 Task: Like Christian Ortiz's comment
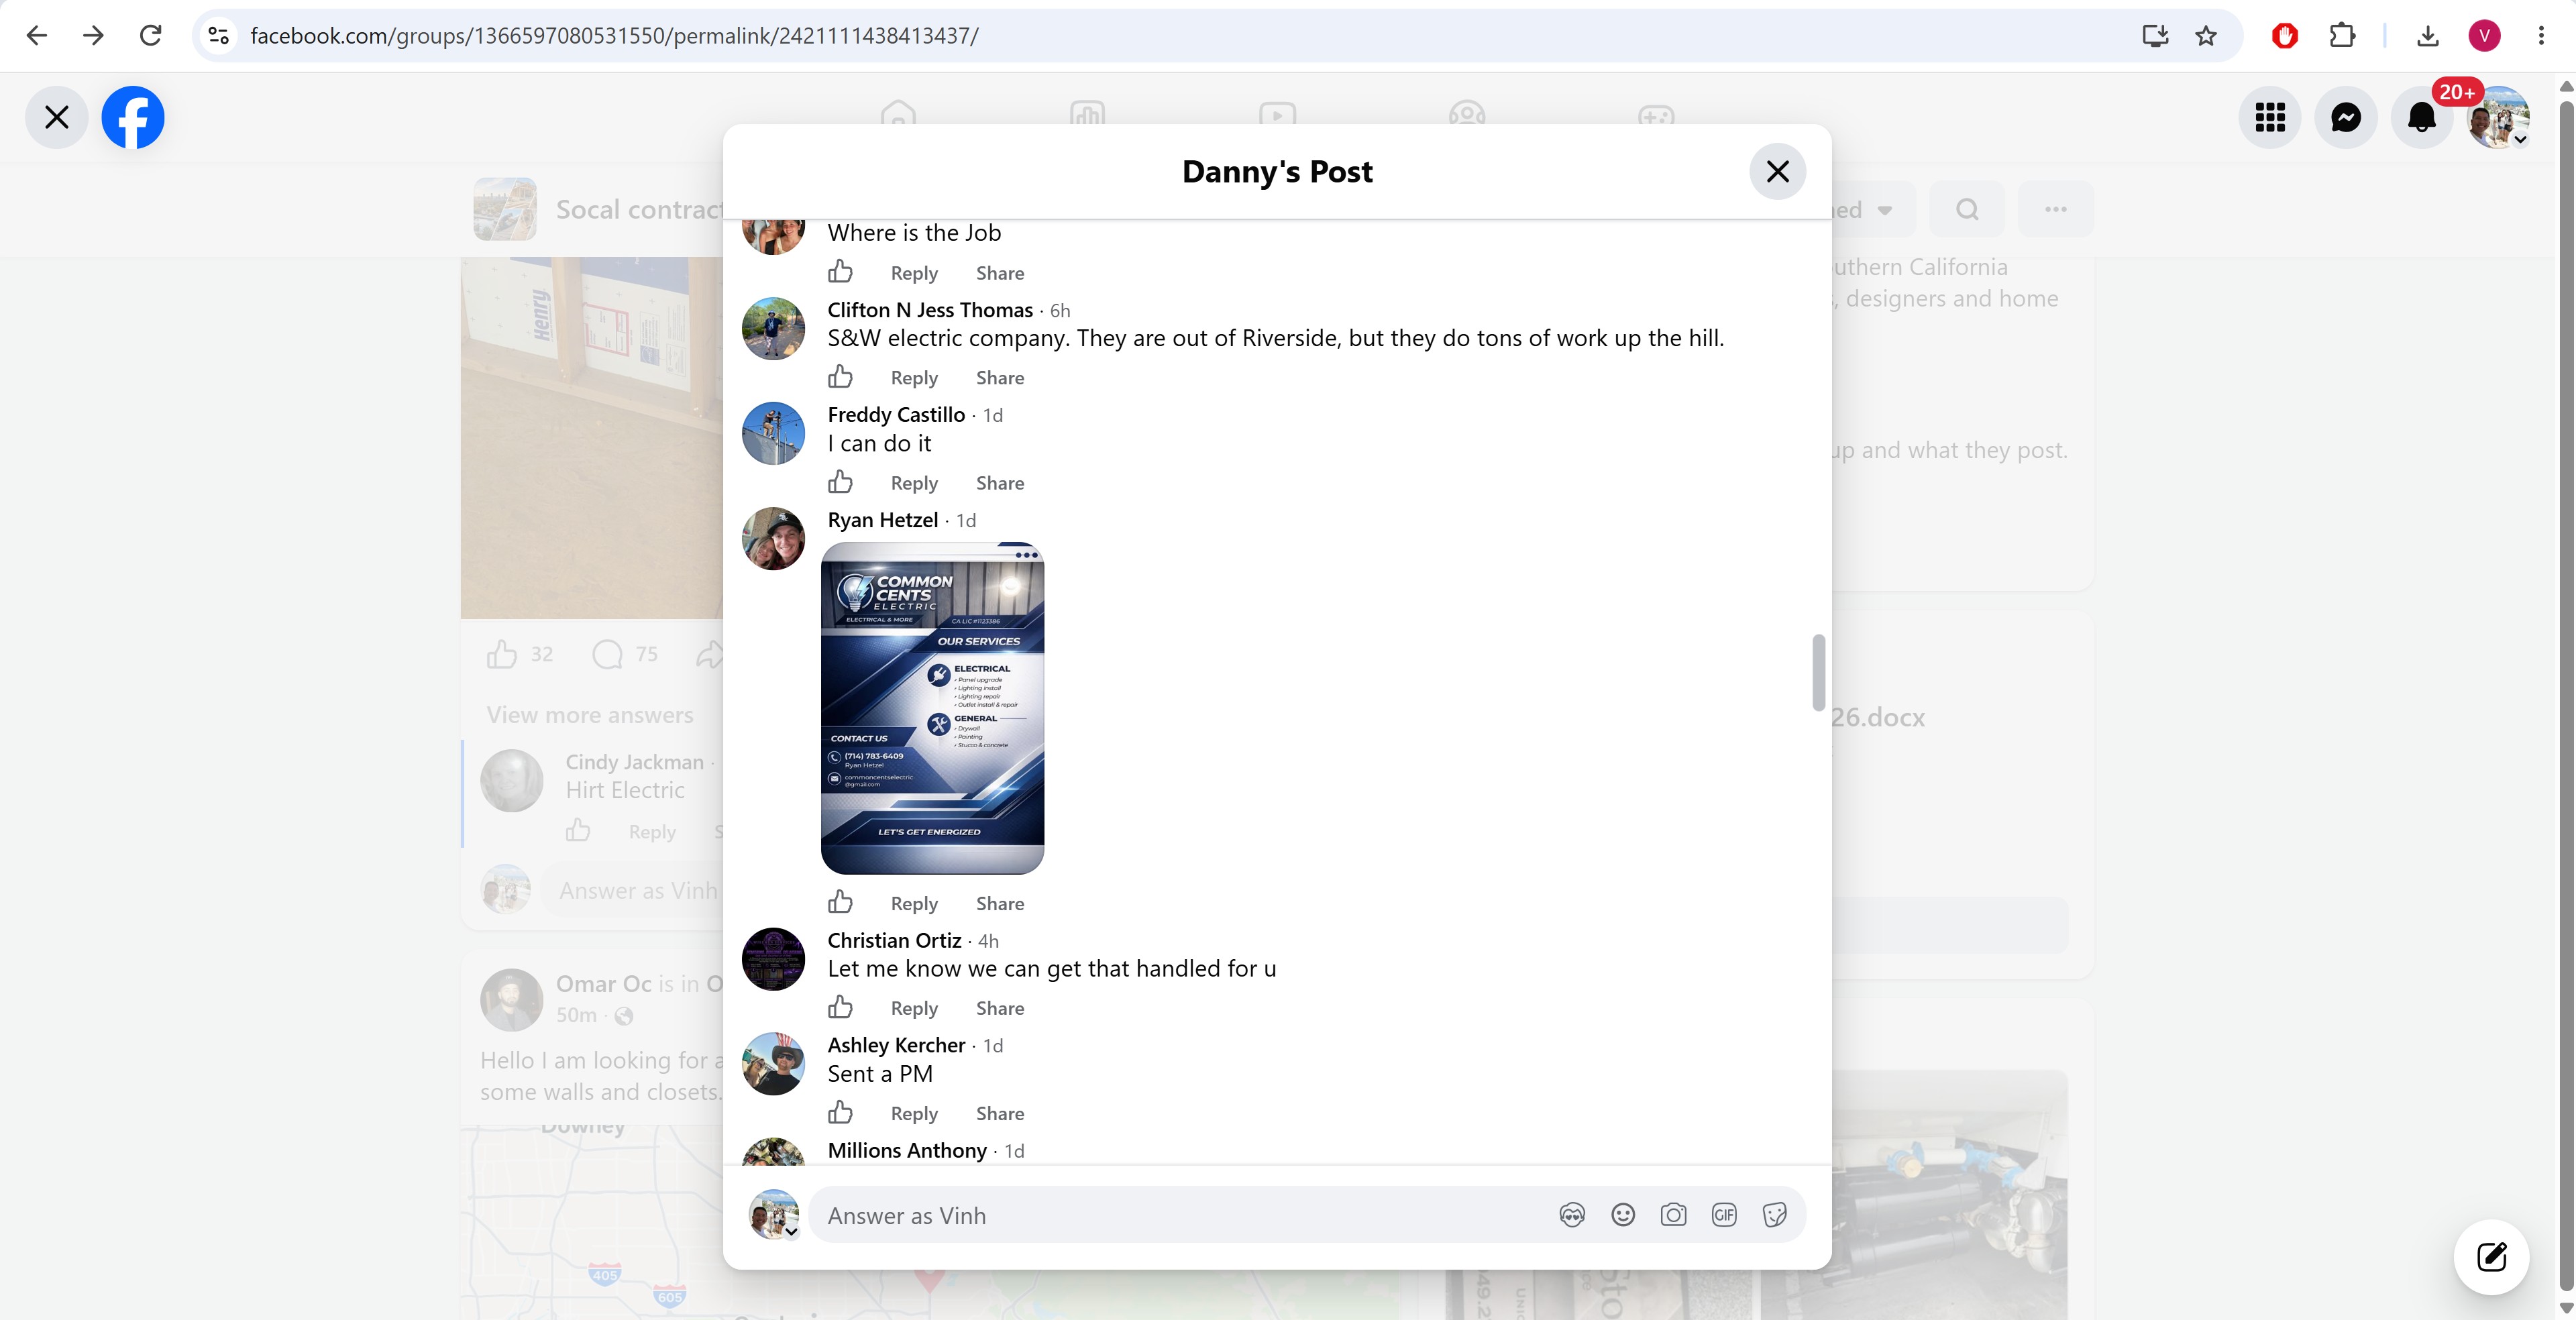(x=840, y=1007)
